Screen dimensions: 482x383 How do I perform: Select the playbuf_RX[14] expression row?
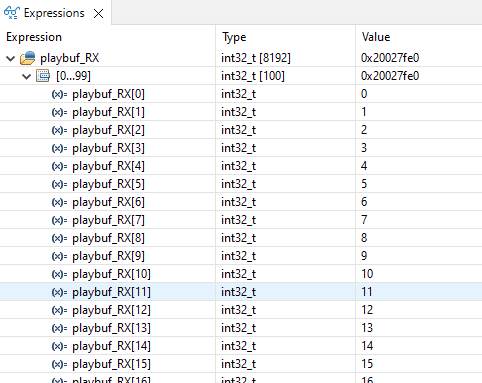(x=241, y=346)
